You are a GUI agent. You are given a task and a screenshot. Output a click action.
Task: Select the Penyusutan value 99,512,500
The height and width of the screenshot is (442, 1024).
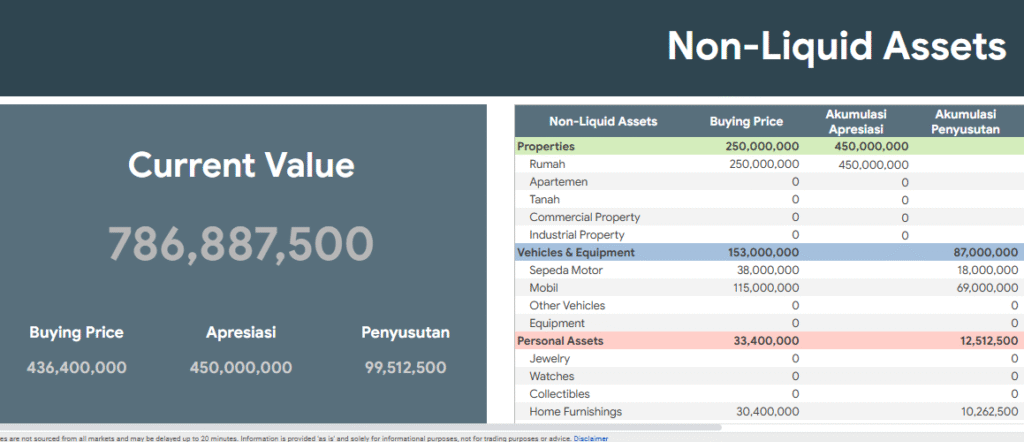click(x=405, y=368)
